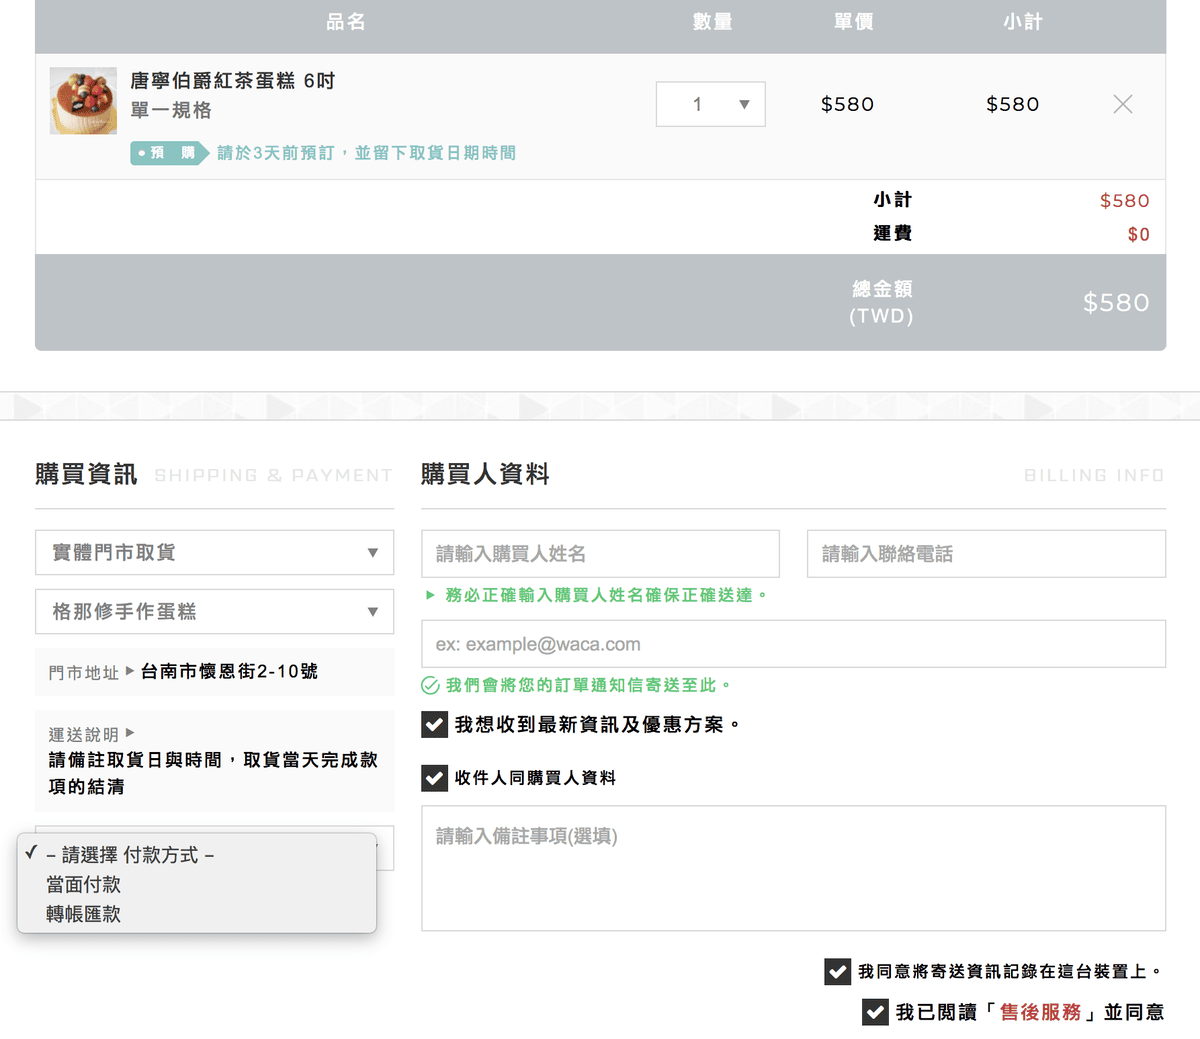Click the 預購 pre-order tag badge

pos(168,153)
